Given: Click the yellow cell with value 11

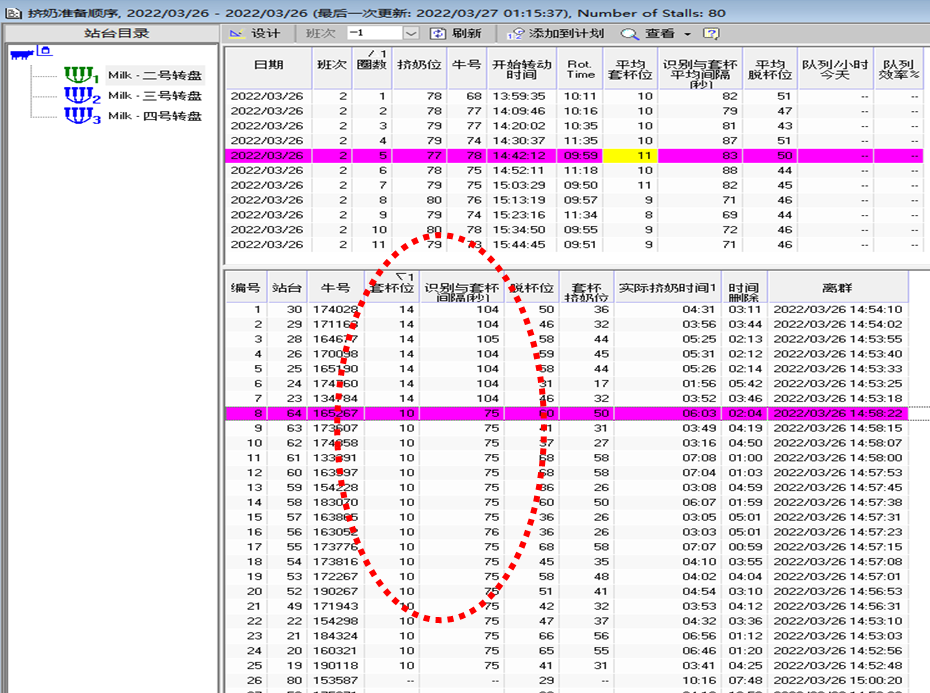Looking at the screenshot, I should pos(630,155).
